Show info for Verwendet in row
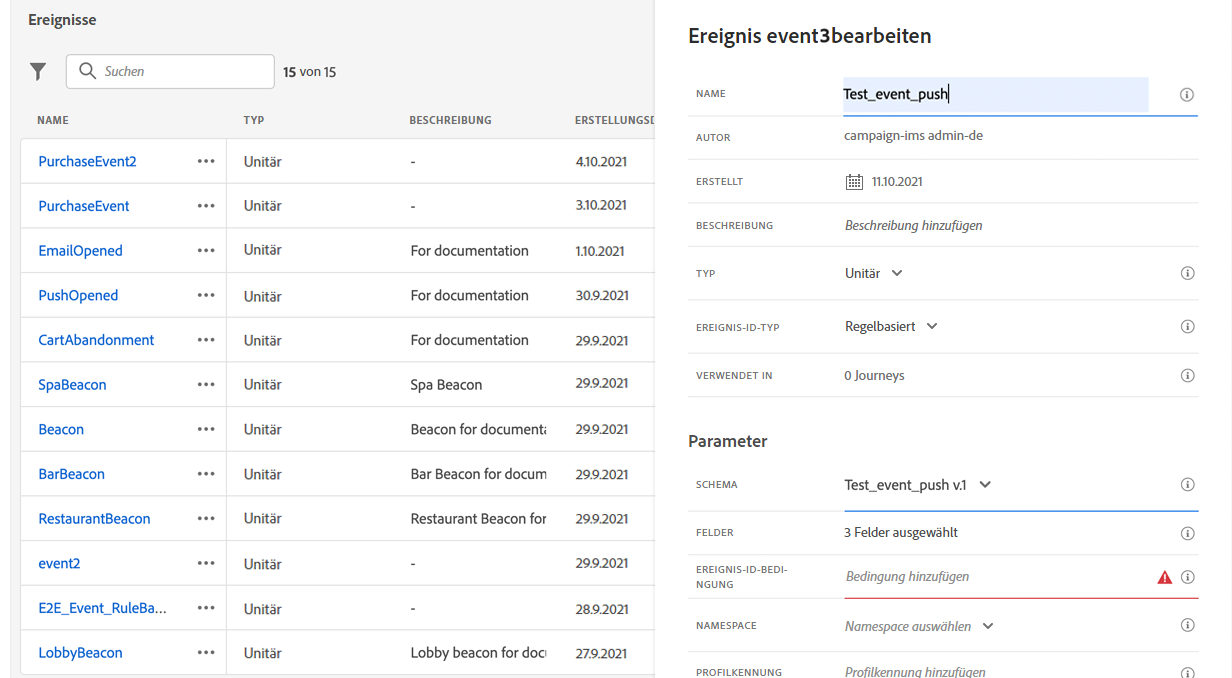Screen dimensions: 1232x678 pyautogui.click(x=1187, y=376)
